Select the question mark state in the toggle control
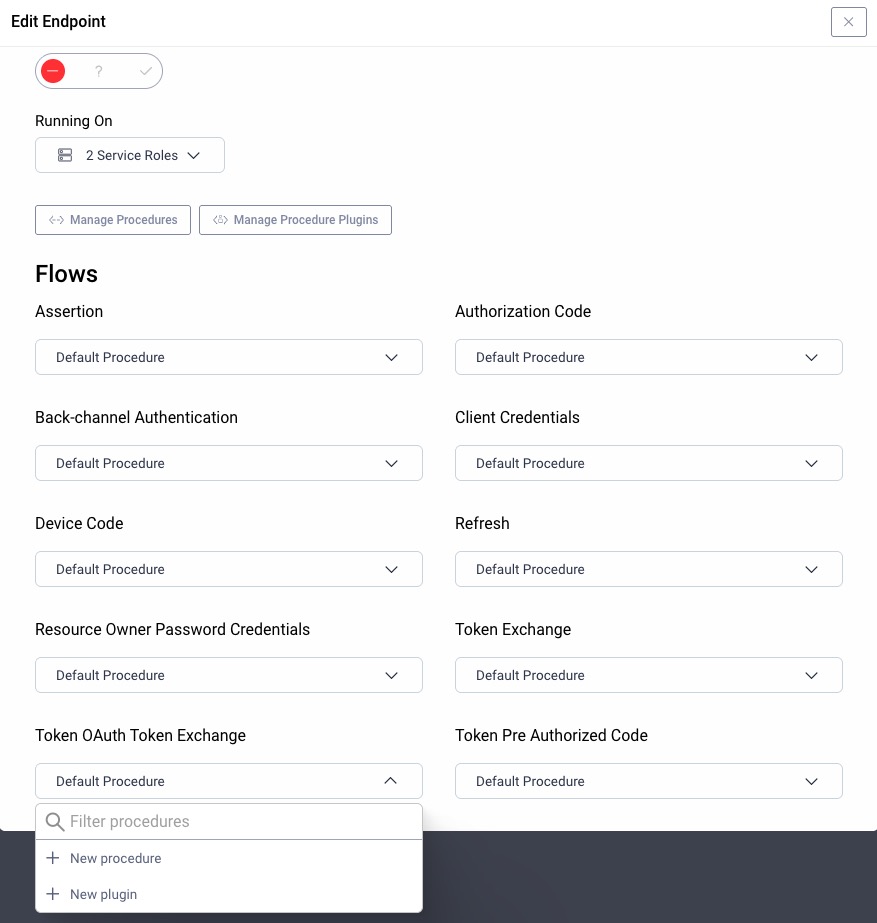The width and height of the screenshot is (877, 923). point(99,71)
